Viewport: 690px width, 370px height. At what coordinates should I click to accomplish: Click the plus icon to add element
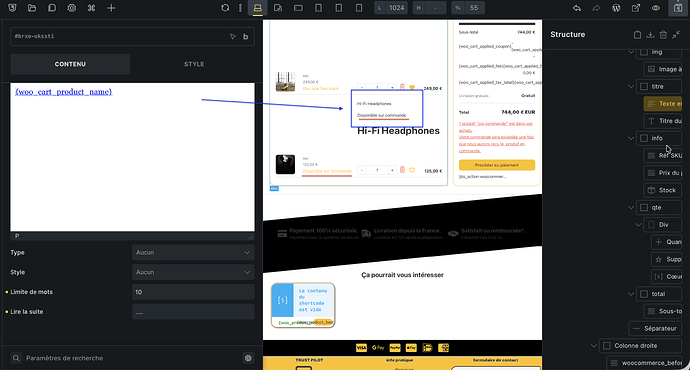coord(111,8)
